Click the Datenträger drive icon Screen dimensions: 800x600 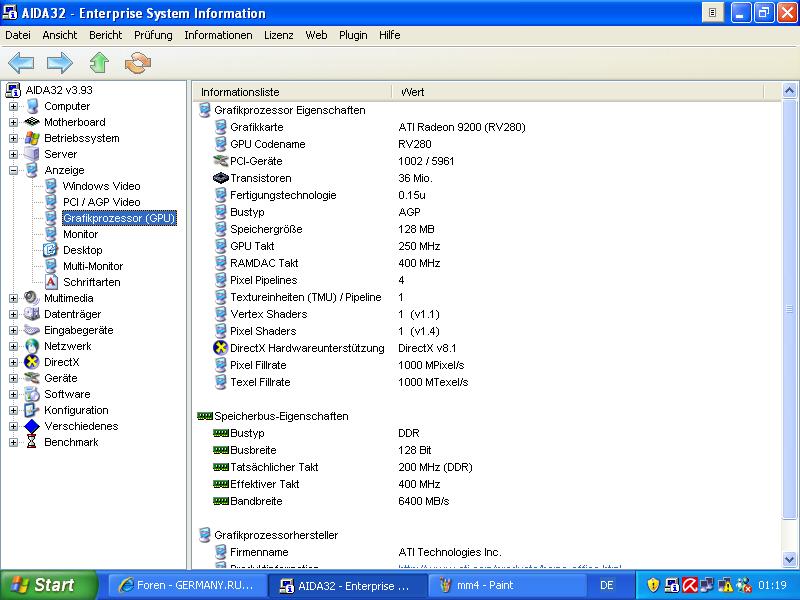pos(32,314)
